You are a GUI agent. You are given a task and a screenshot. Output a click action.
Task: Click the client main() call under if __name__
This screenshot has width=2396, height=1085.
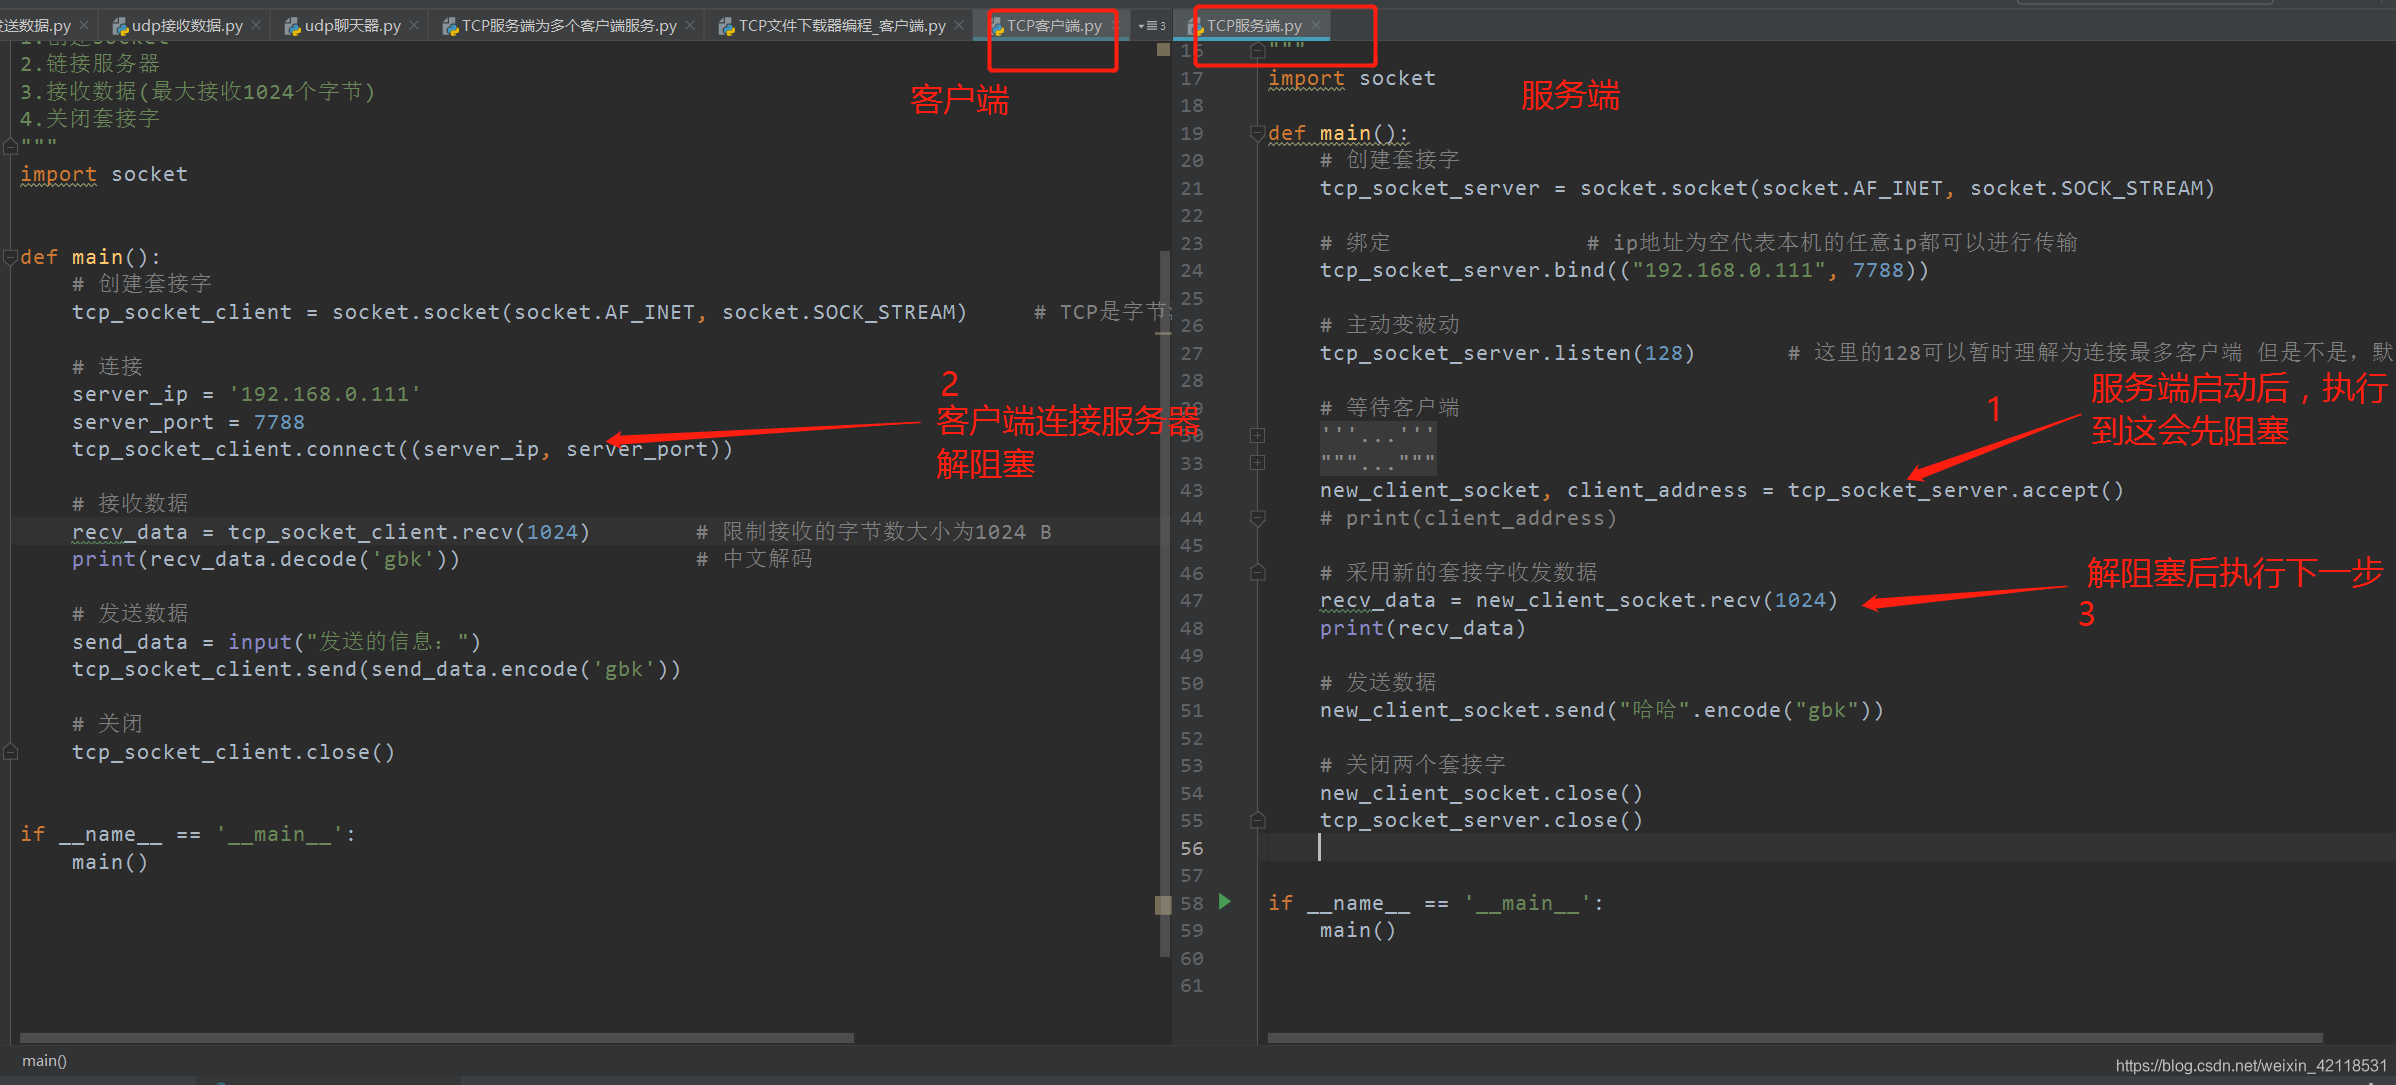pos(110,862)
